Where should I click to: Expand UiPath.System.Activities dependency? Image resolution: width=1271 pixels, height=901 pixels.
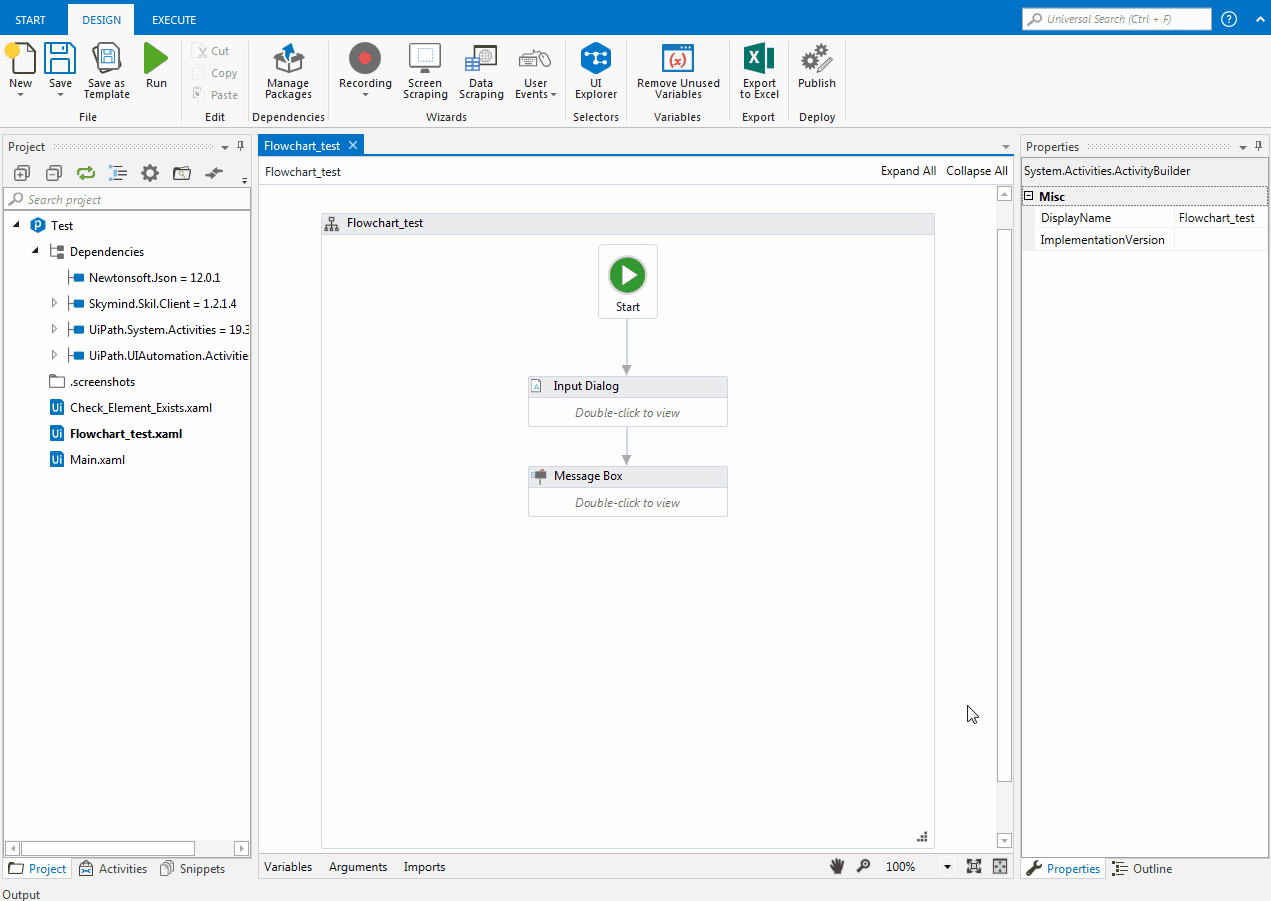click(54, 329)
